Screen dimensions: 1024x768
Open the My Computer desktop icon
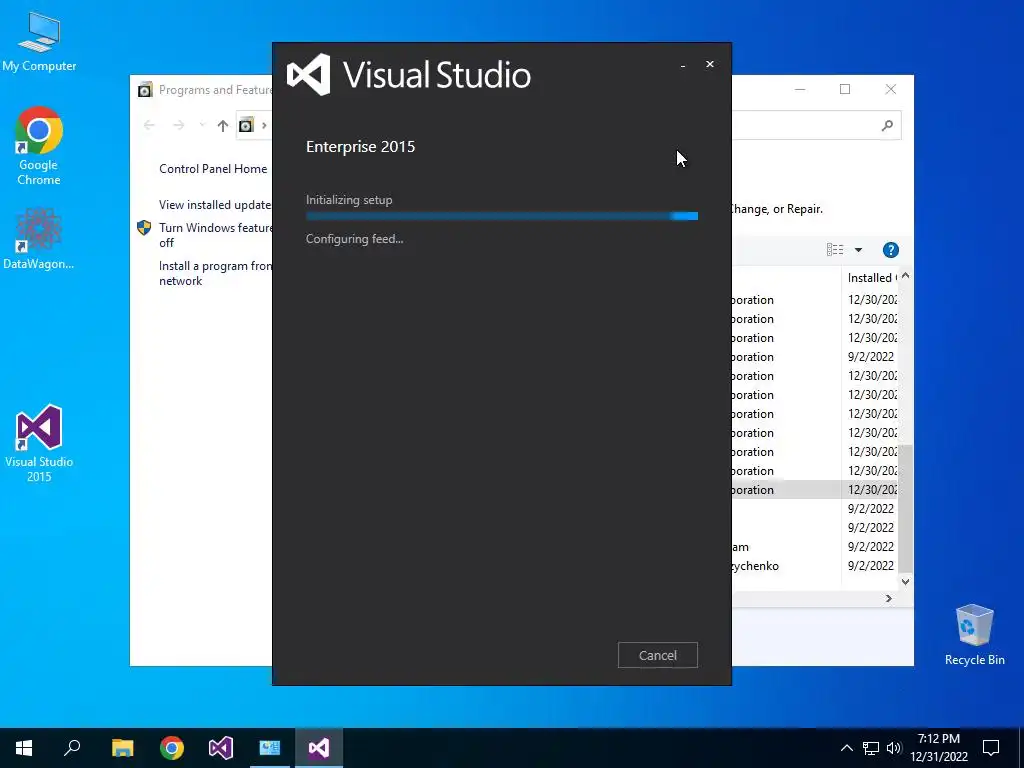[39, 42]
